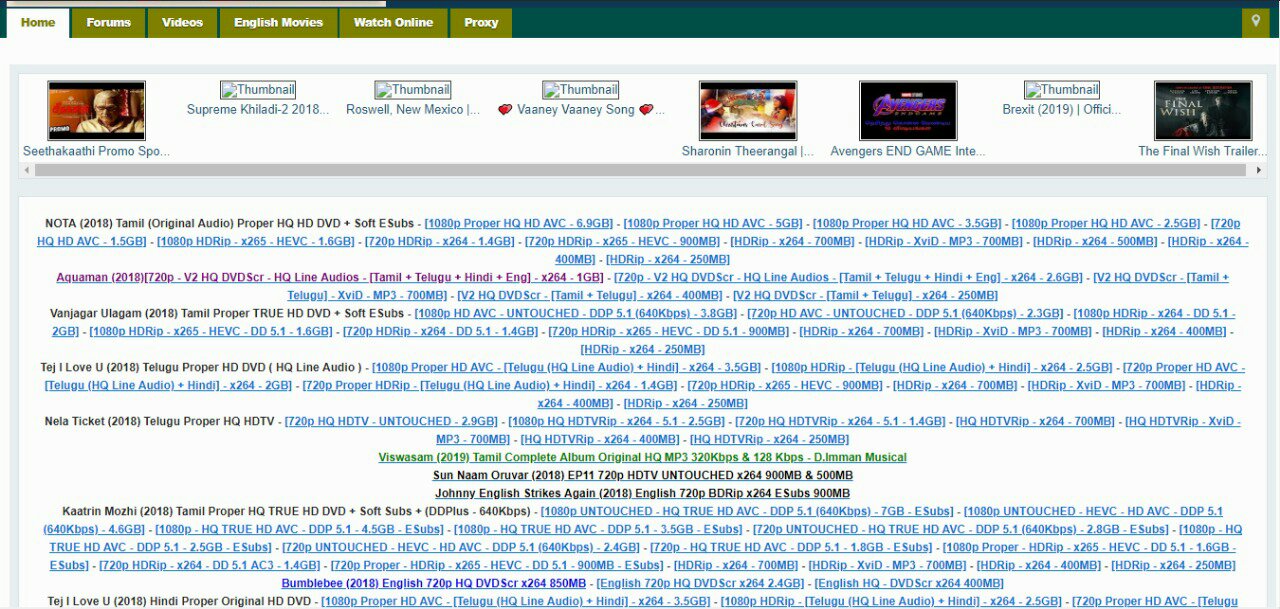Open Nela Ticket HQ HDTVRip x264 250MB link

click(x=769, y=440)
